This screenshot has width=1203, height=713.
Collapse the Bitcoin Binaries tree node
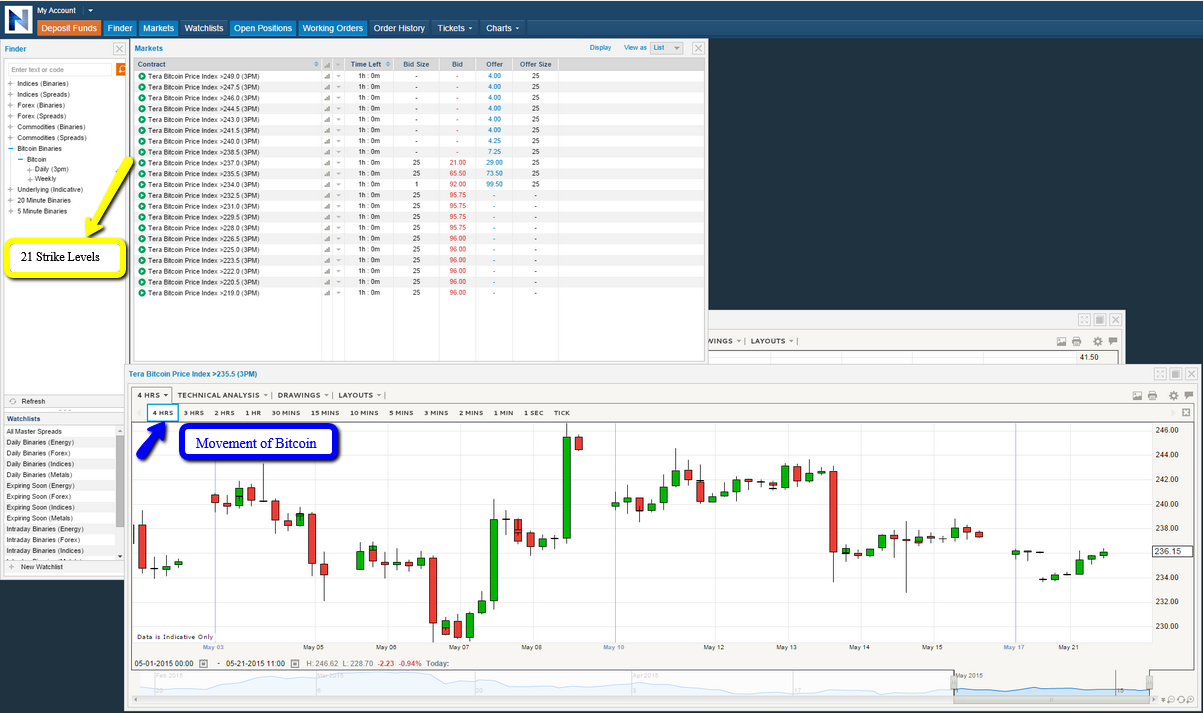[x=10, y=148]
